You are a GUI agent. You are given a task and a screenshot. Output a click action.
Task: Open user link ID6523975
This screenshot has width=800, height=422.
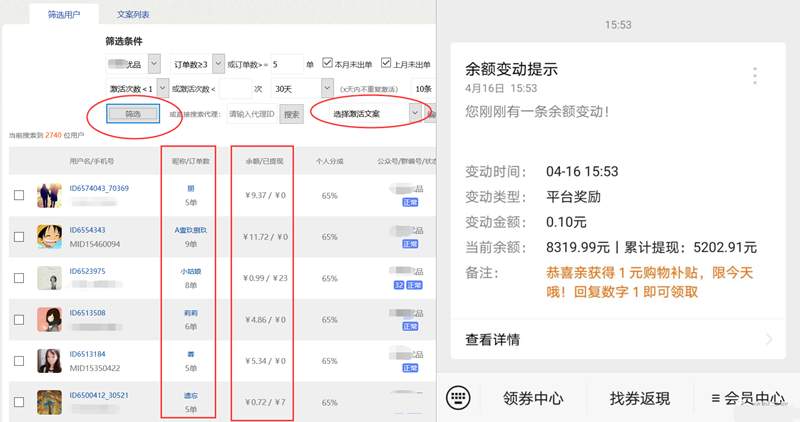(x=87, y=271)
